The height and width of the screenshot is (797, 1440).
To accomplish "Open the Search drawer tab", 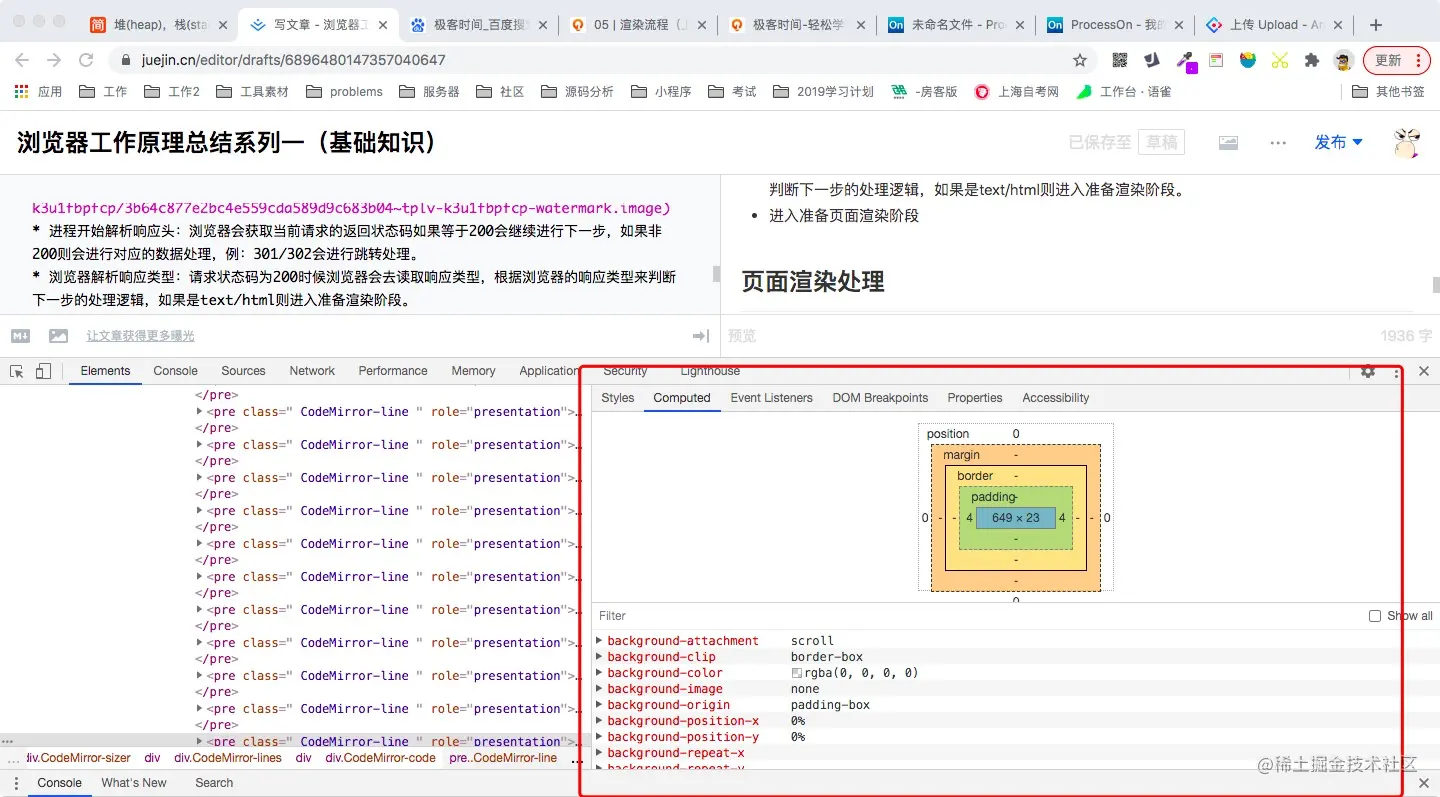I will point(214,783).
